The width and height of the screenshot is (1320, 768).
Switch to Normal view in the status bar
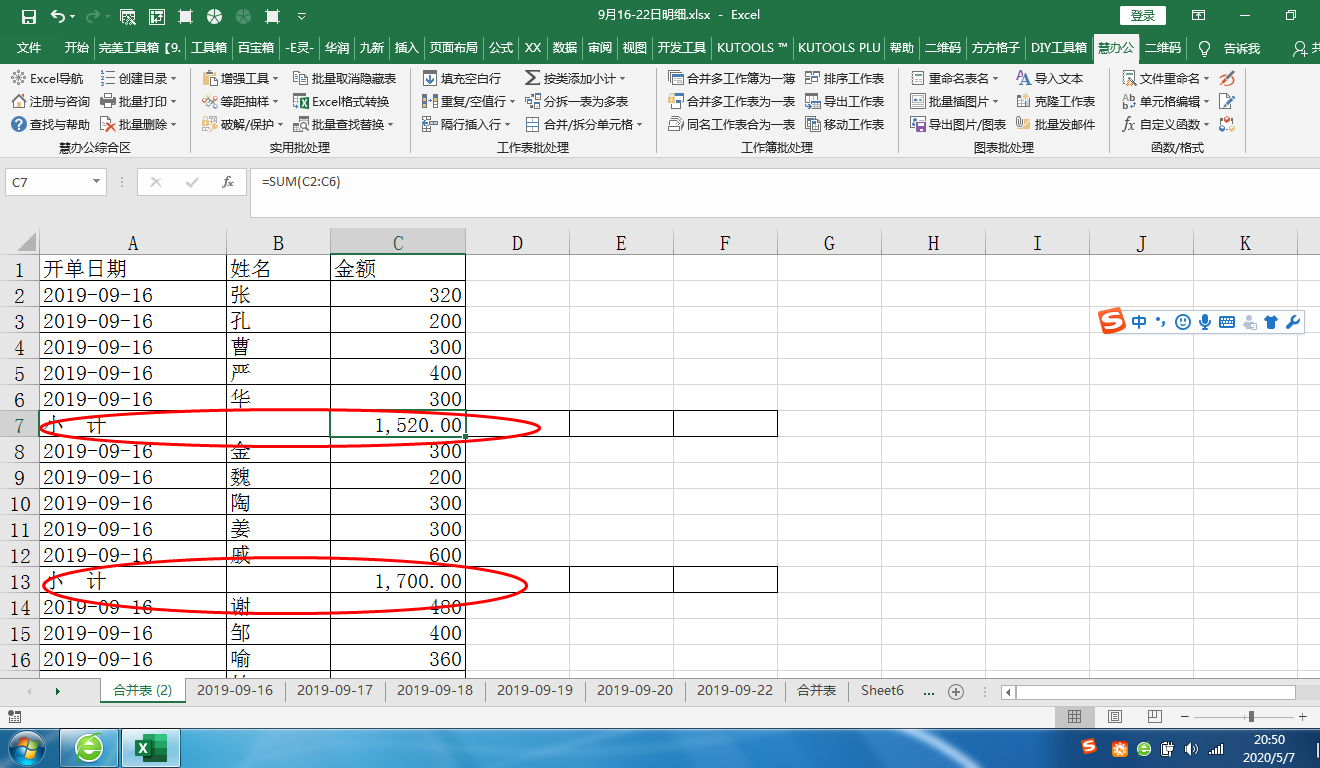[x=1074, y=717]
